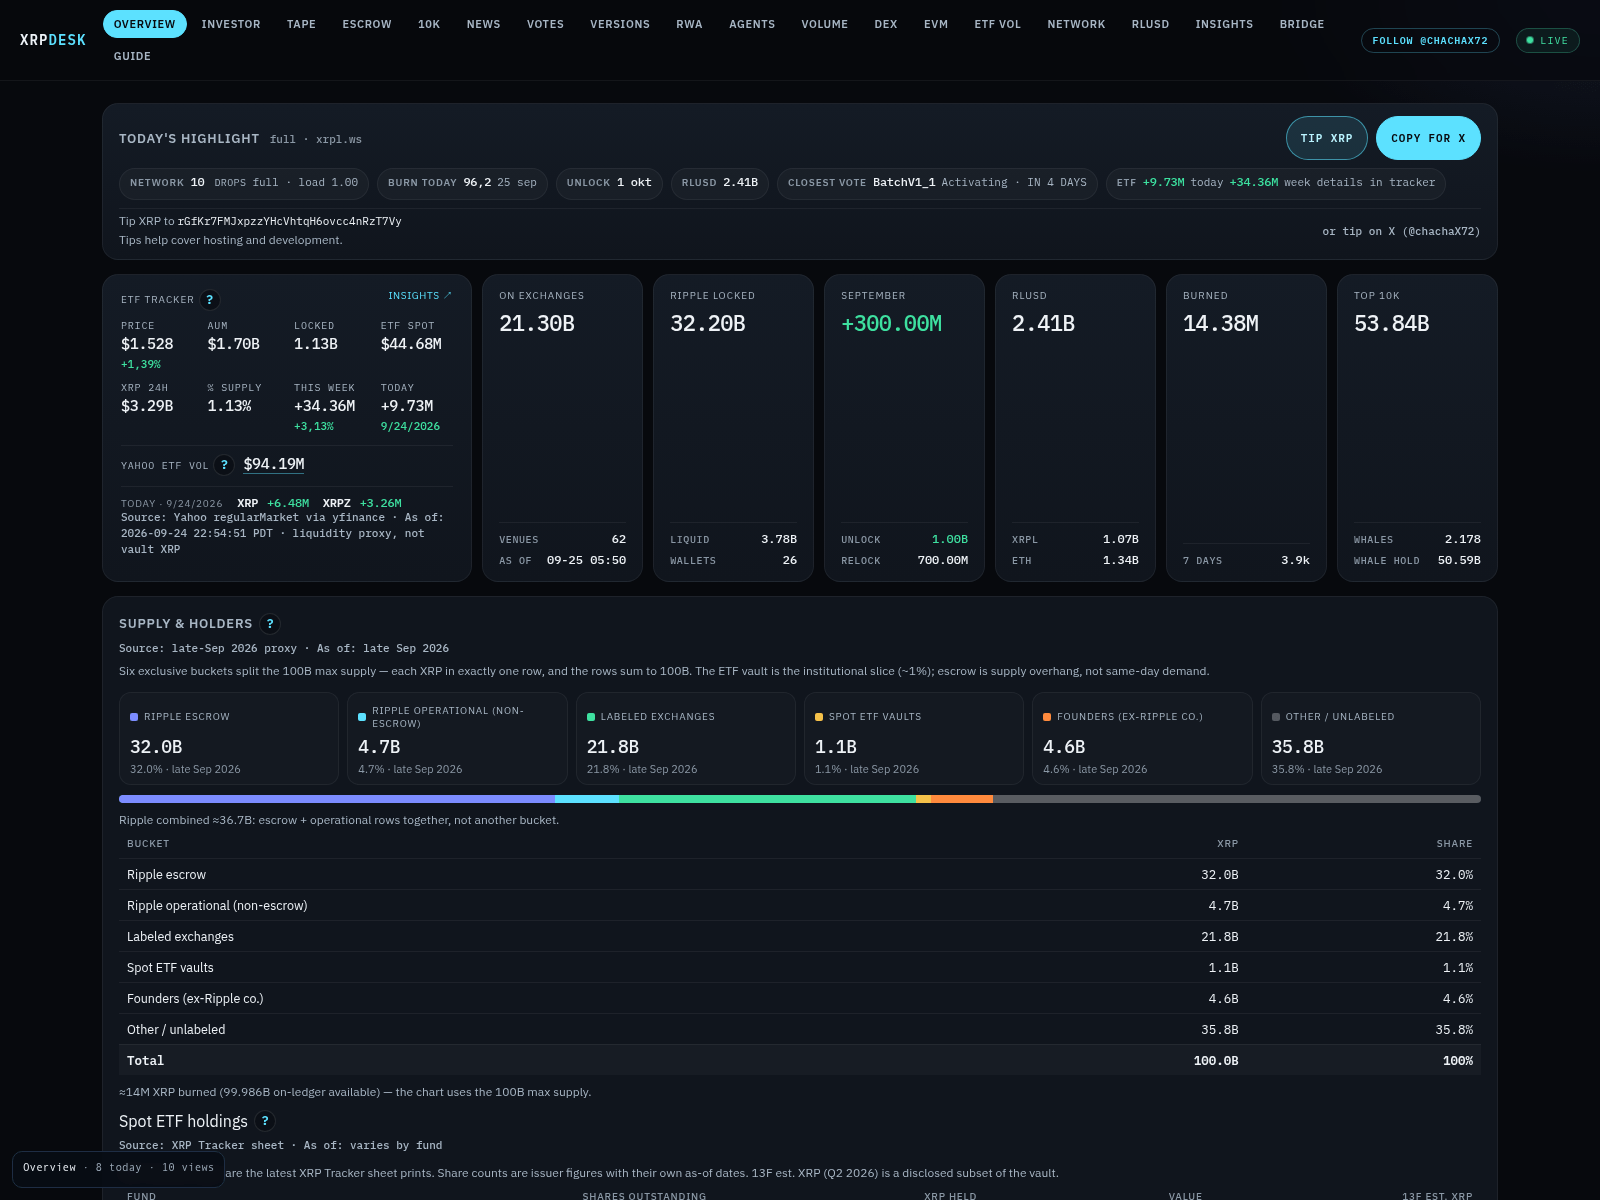Viewport: 1600px width, 1200px height.
Task: Click the Spot ETF vaults table row
Action: click(x=800, y=968)
